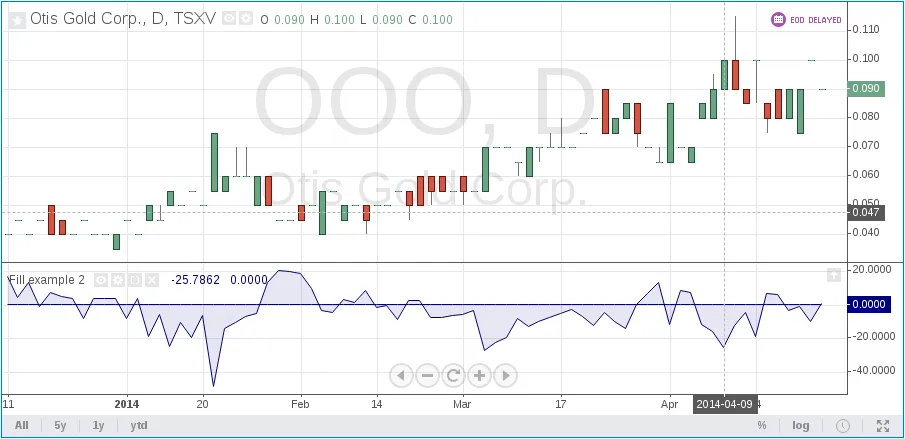
Task: Expand chart to fullscreen
Action: [x=882, y=425]
